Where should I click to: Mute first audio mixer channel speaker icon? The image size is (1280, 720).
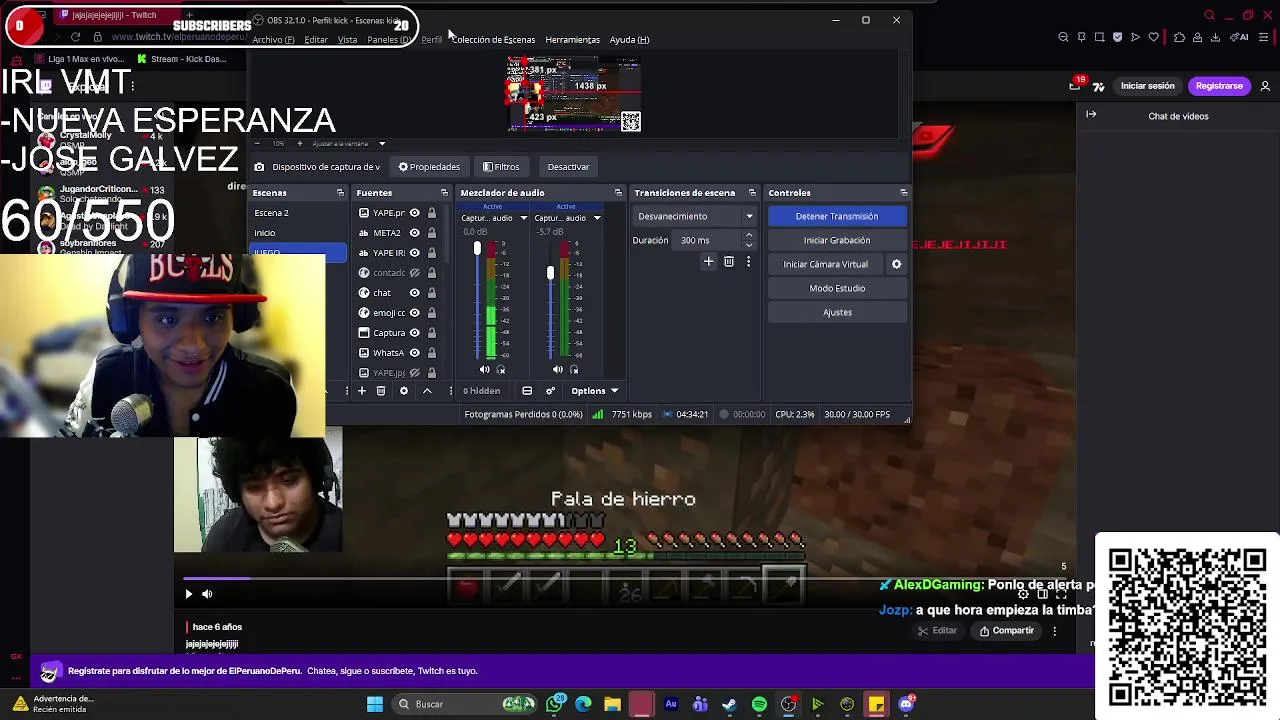pos(485,370)
